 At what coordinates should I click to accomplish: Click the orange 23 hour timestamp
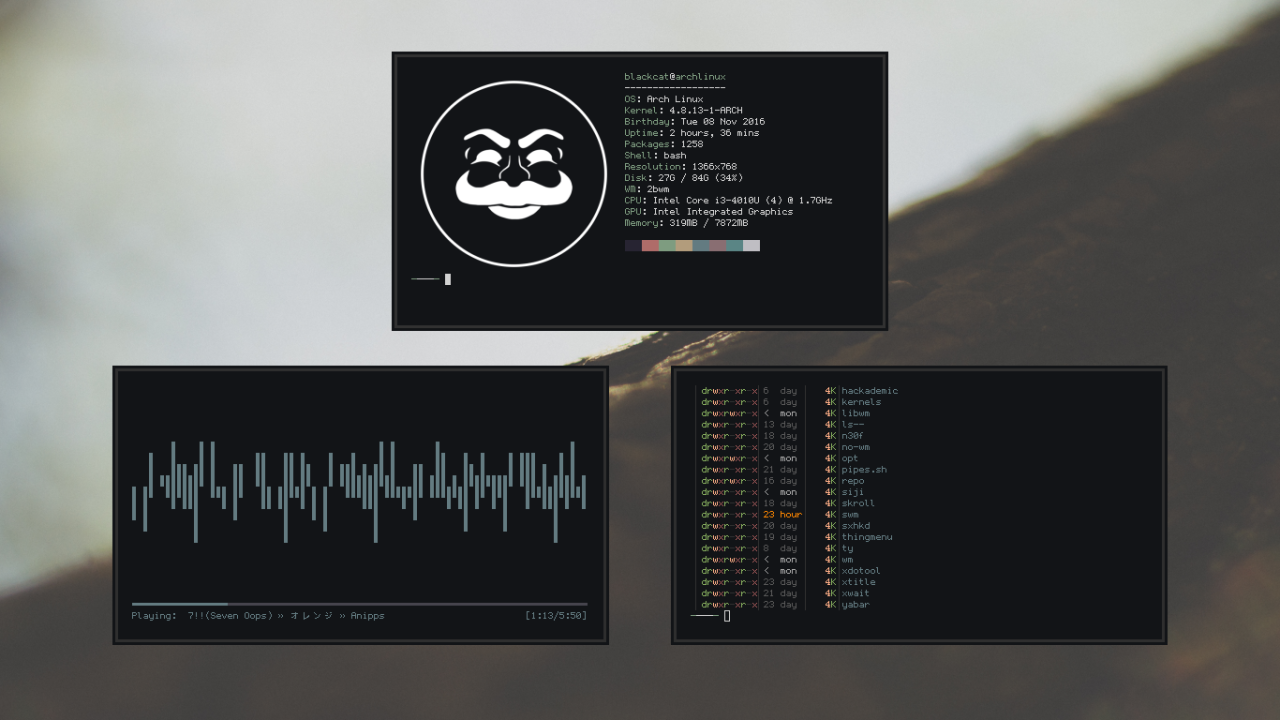coord(782,515)
